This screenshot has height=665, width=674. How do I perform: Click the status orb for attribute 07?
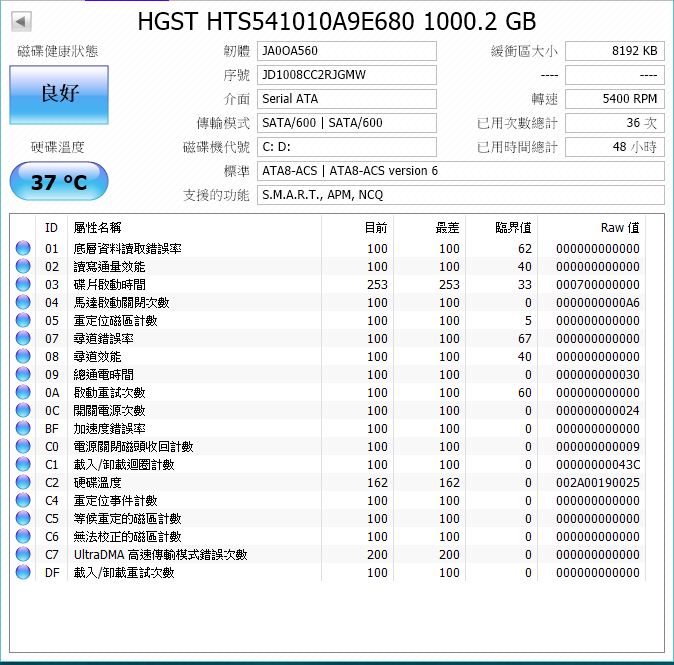[x=23, y=339]
